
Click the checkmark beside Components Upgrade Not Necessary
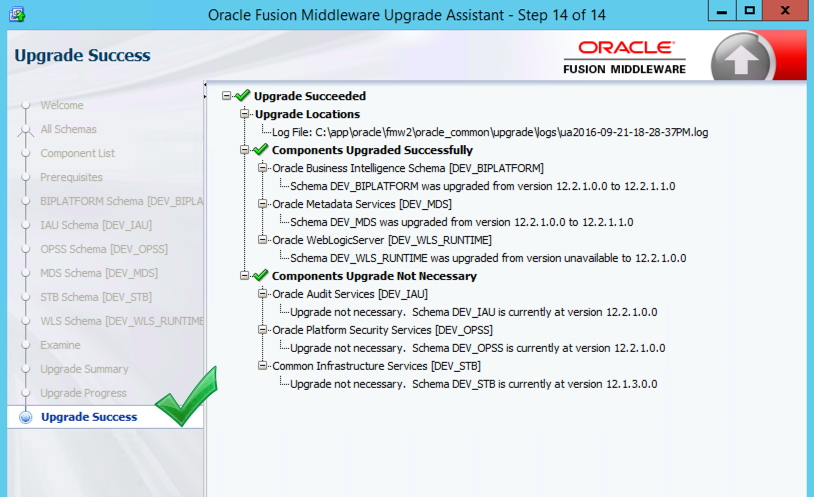pyautogui.click(x=260, y=276)
